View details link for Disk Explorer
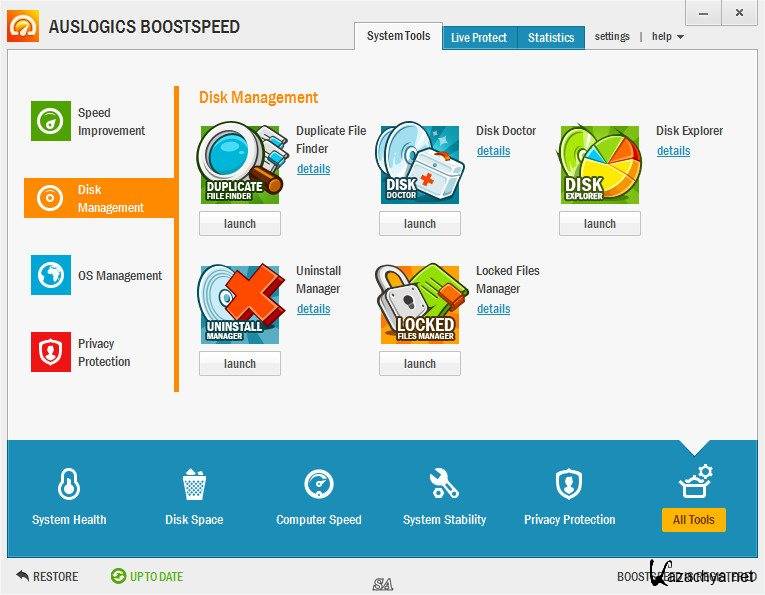This screenshot has height=595, width=765. click(673, 151)
